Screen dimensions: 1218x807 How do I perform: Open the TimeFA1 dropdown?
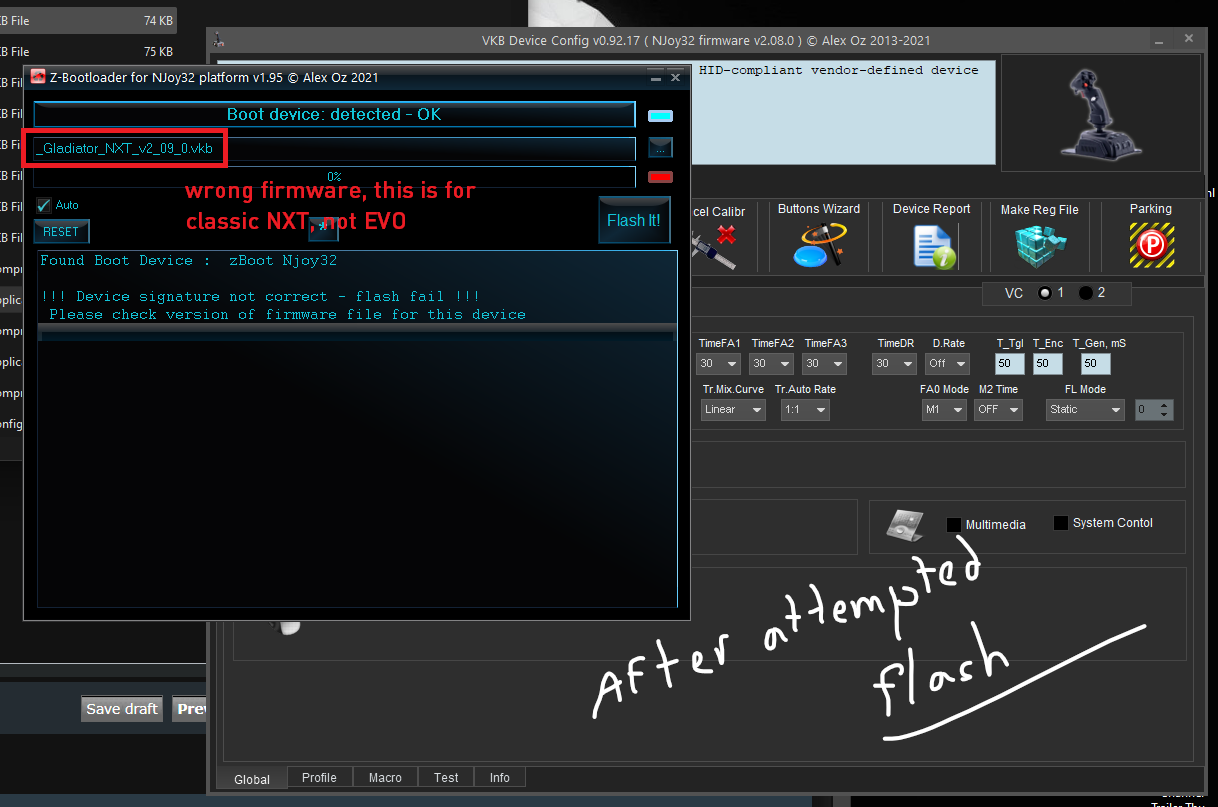(719, 364)
